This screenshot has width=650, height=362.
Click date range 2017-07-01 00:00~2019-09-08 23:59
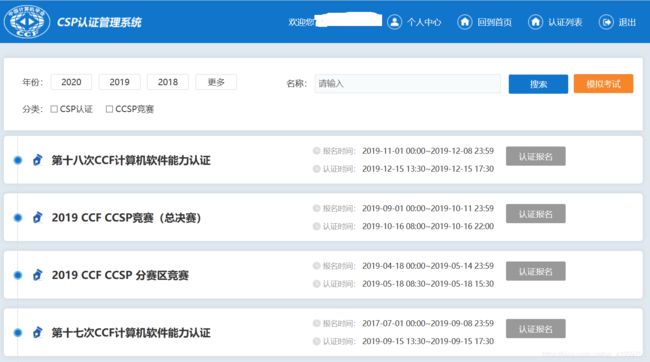coord(428,323)
